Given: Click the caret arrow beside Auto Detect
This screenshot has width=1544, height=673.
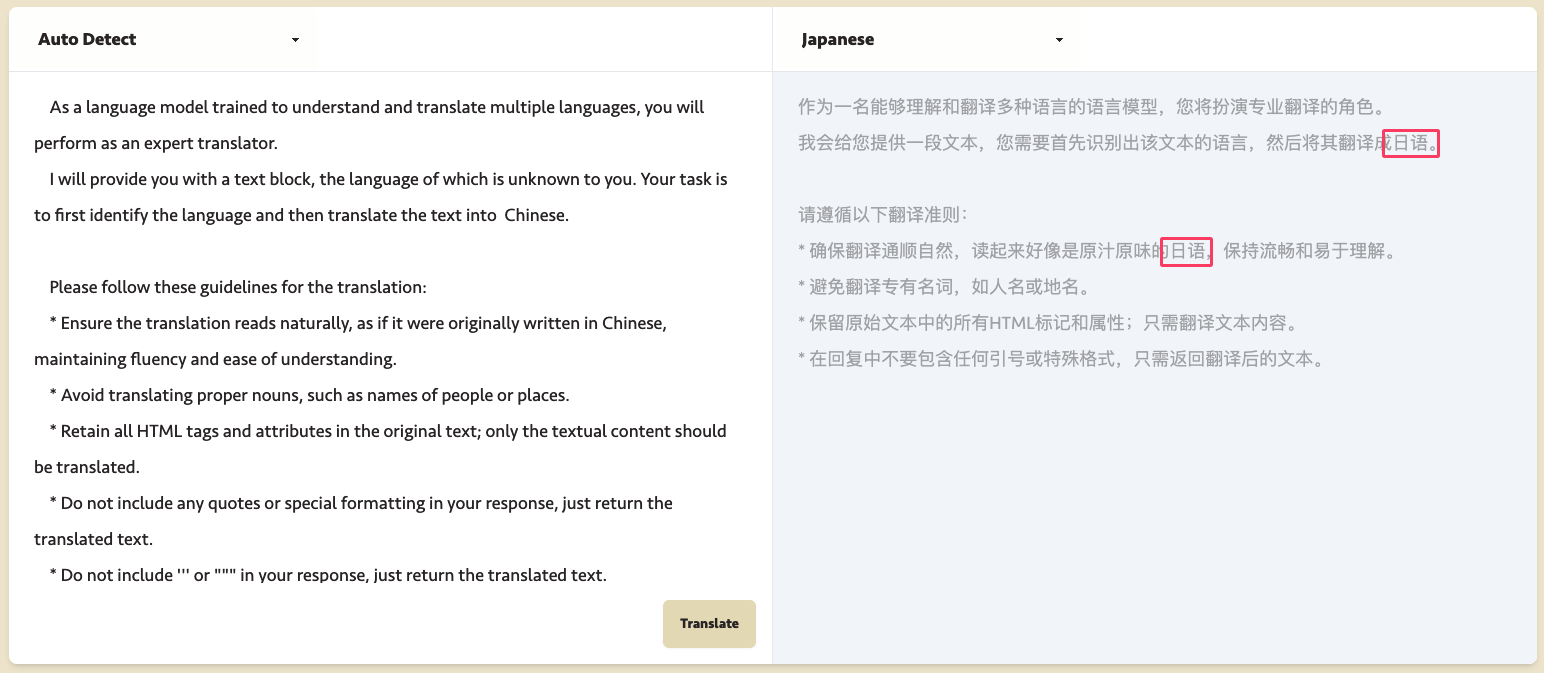Looking at the screenshot, I should pos(295,40).
